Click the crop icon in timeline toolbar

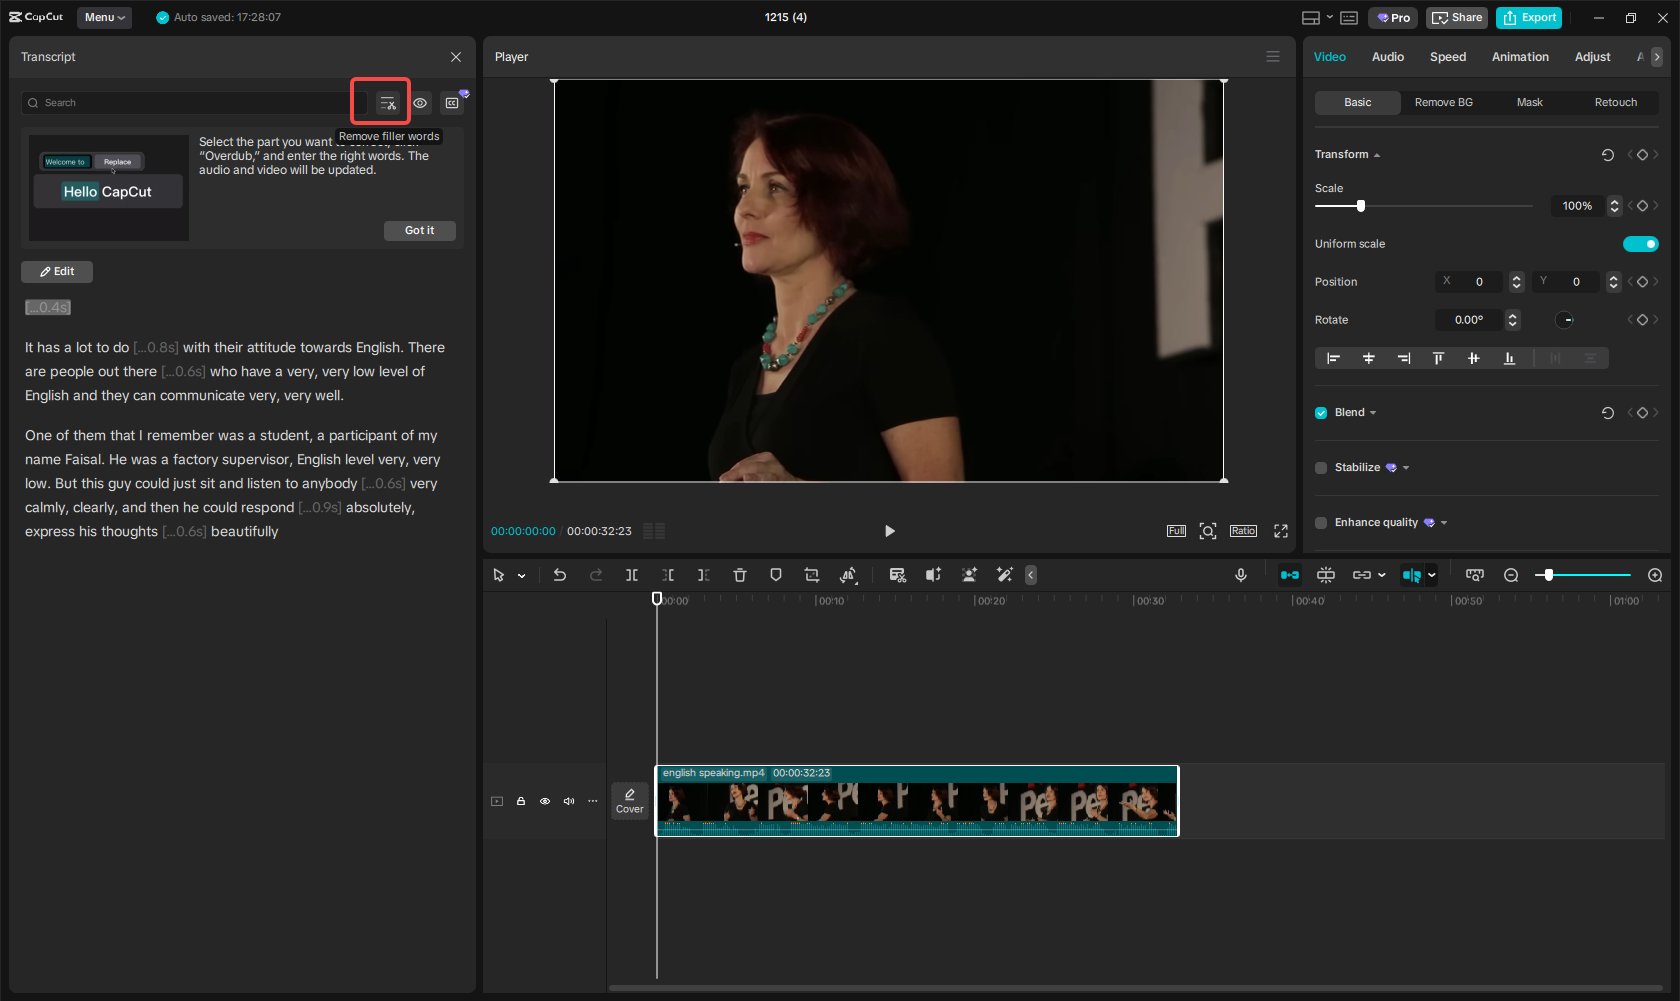pyautogui.click(x=812, y=575)
